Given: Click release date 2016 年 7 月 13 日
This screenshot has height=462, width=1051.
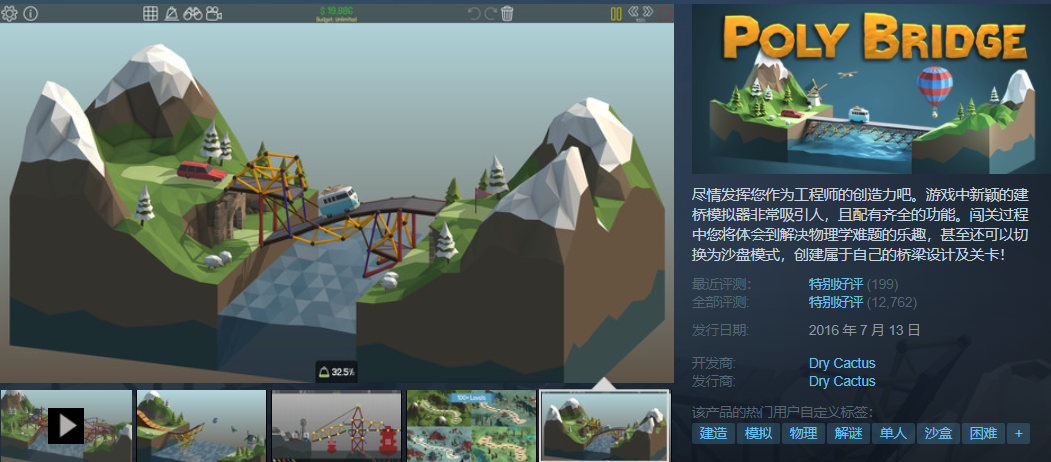Looking at the screenshot, I should click(864, 330).
